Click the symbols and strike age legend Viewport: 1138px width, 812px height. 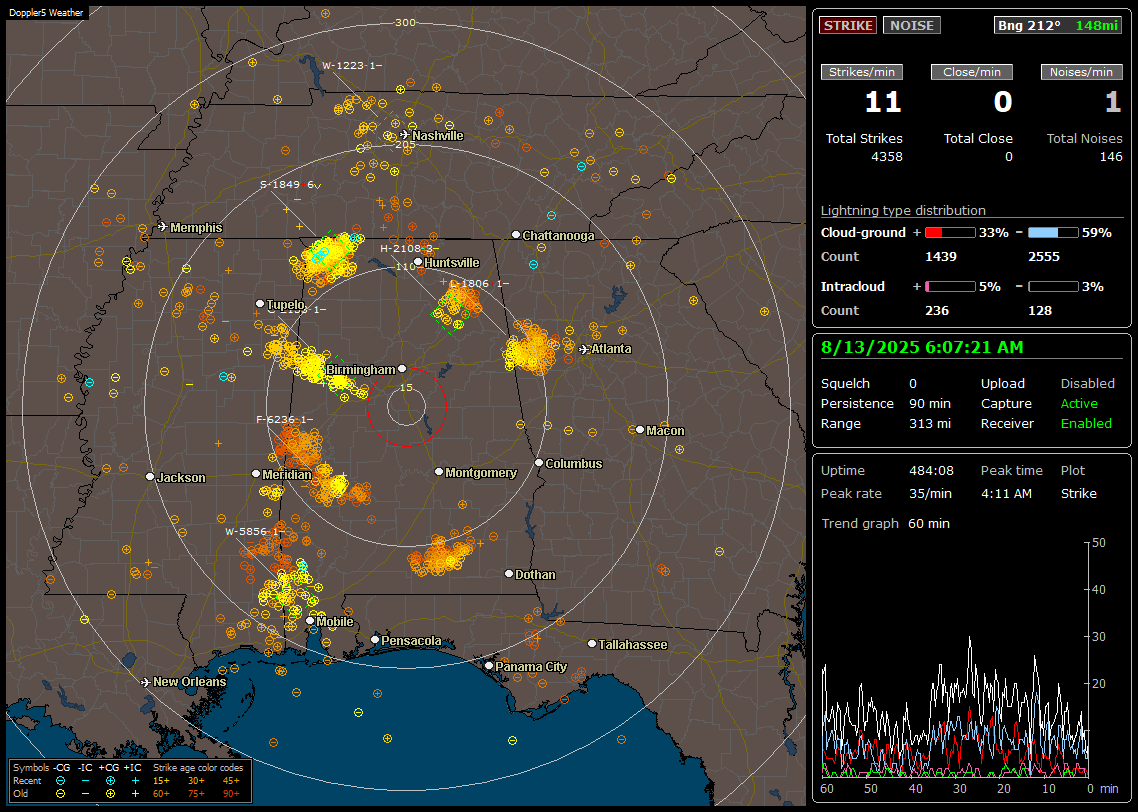[130, 781]
